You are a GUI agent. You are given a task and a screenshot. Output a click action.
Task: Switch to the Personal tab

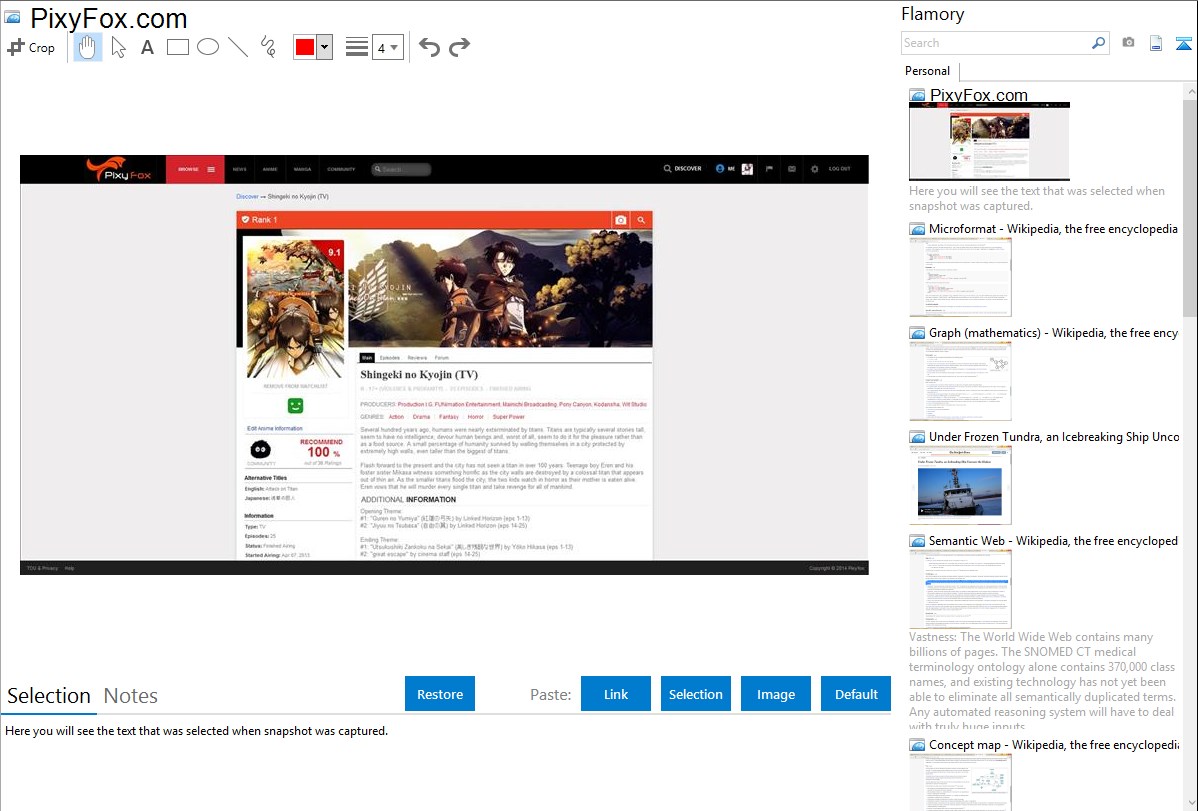click(x=928, y=70)
